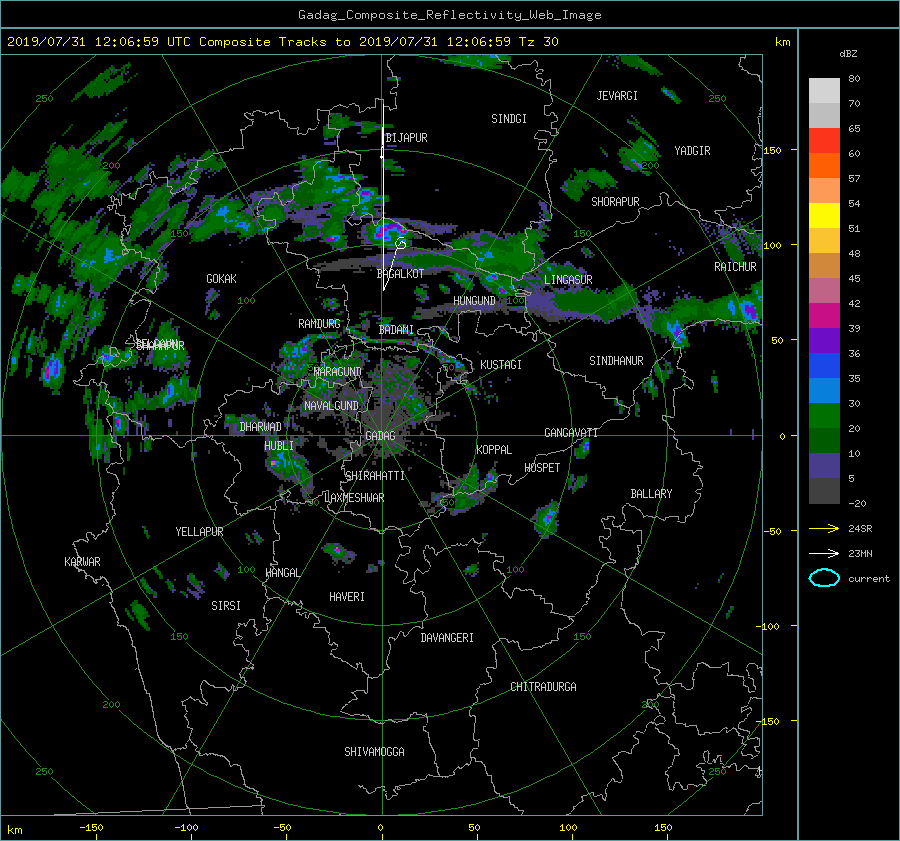This screenshot has height=841, width=900.
Task: Click the storm cell marker above BAGALKOT
Action: (401, 243)
